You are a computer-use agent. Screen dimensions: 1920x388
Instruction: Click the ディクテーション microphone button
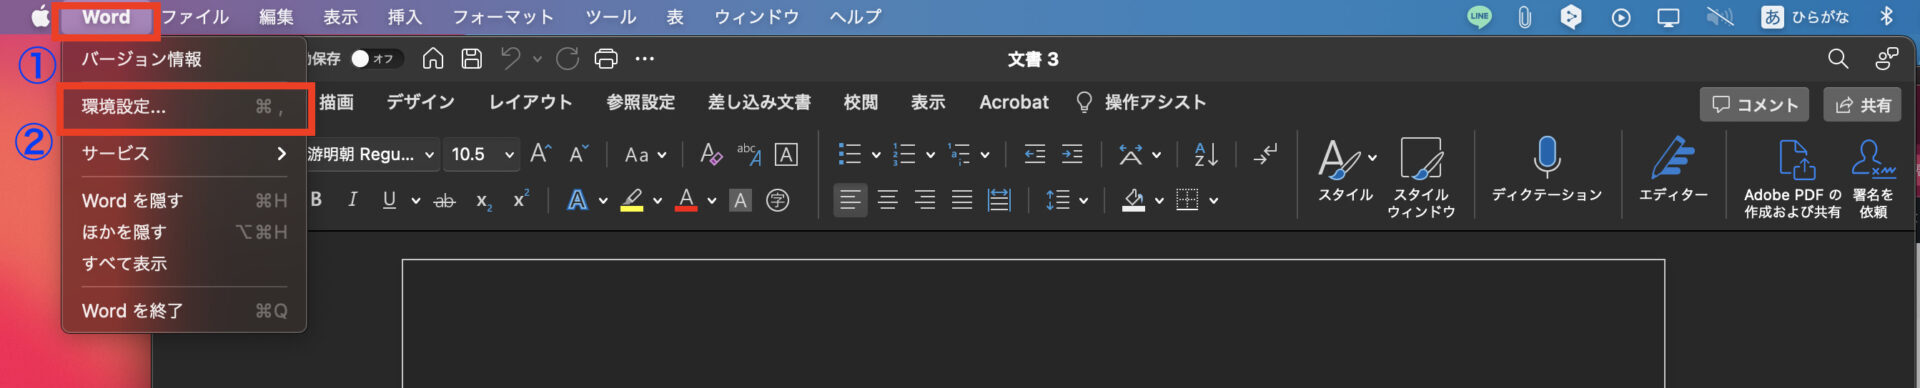point(1546,170)
